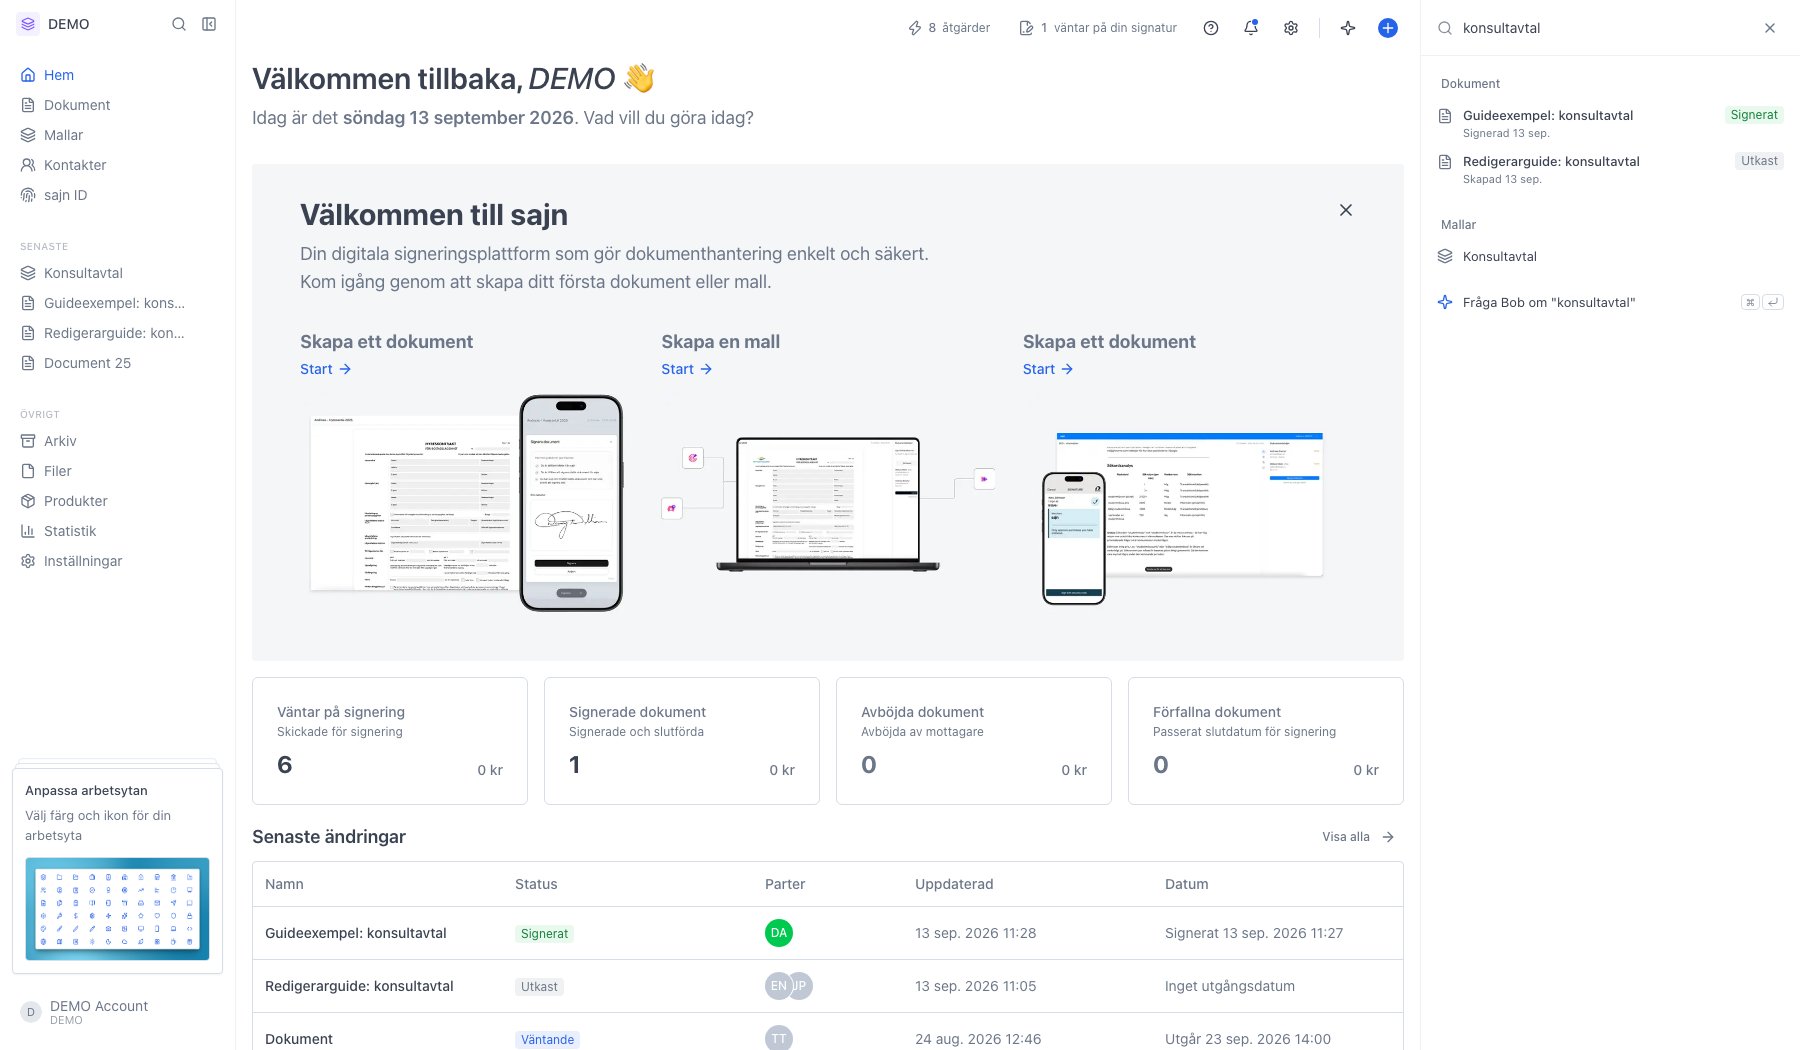
Task: Open Produkter in the sidebar
Action: coord(117,501)
